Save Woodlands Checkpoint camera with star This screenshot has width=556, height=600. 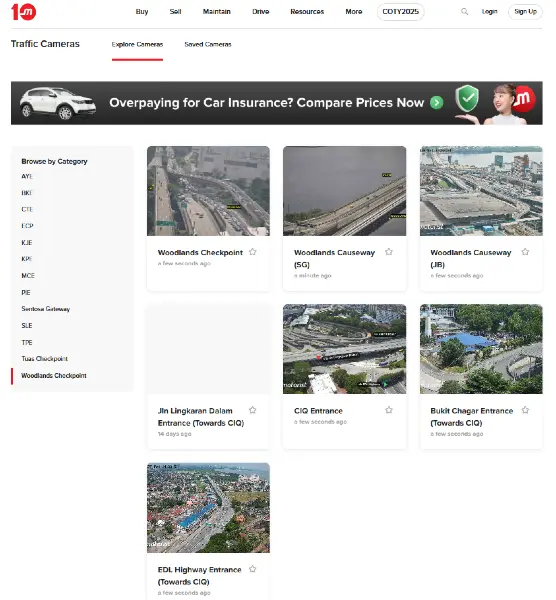tap(253, 252)
